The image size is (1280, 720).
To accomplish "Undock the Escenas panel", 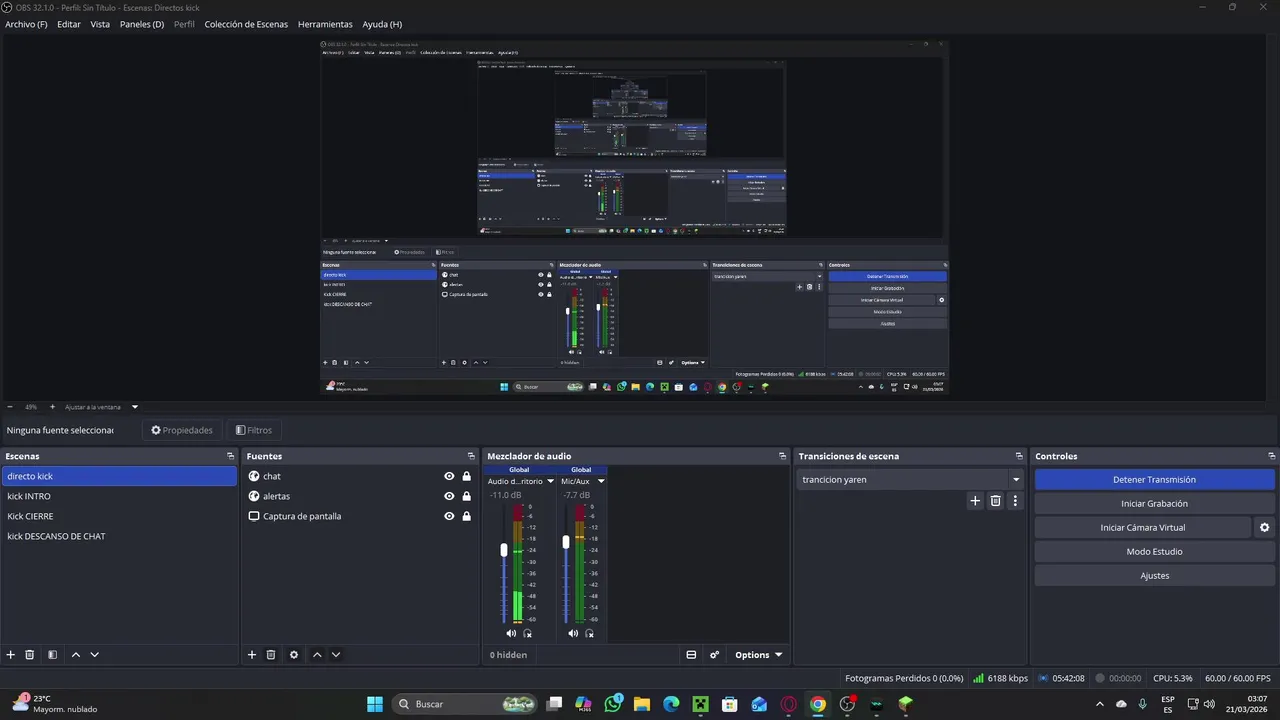I will tap(230, 456).
